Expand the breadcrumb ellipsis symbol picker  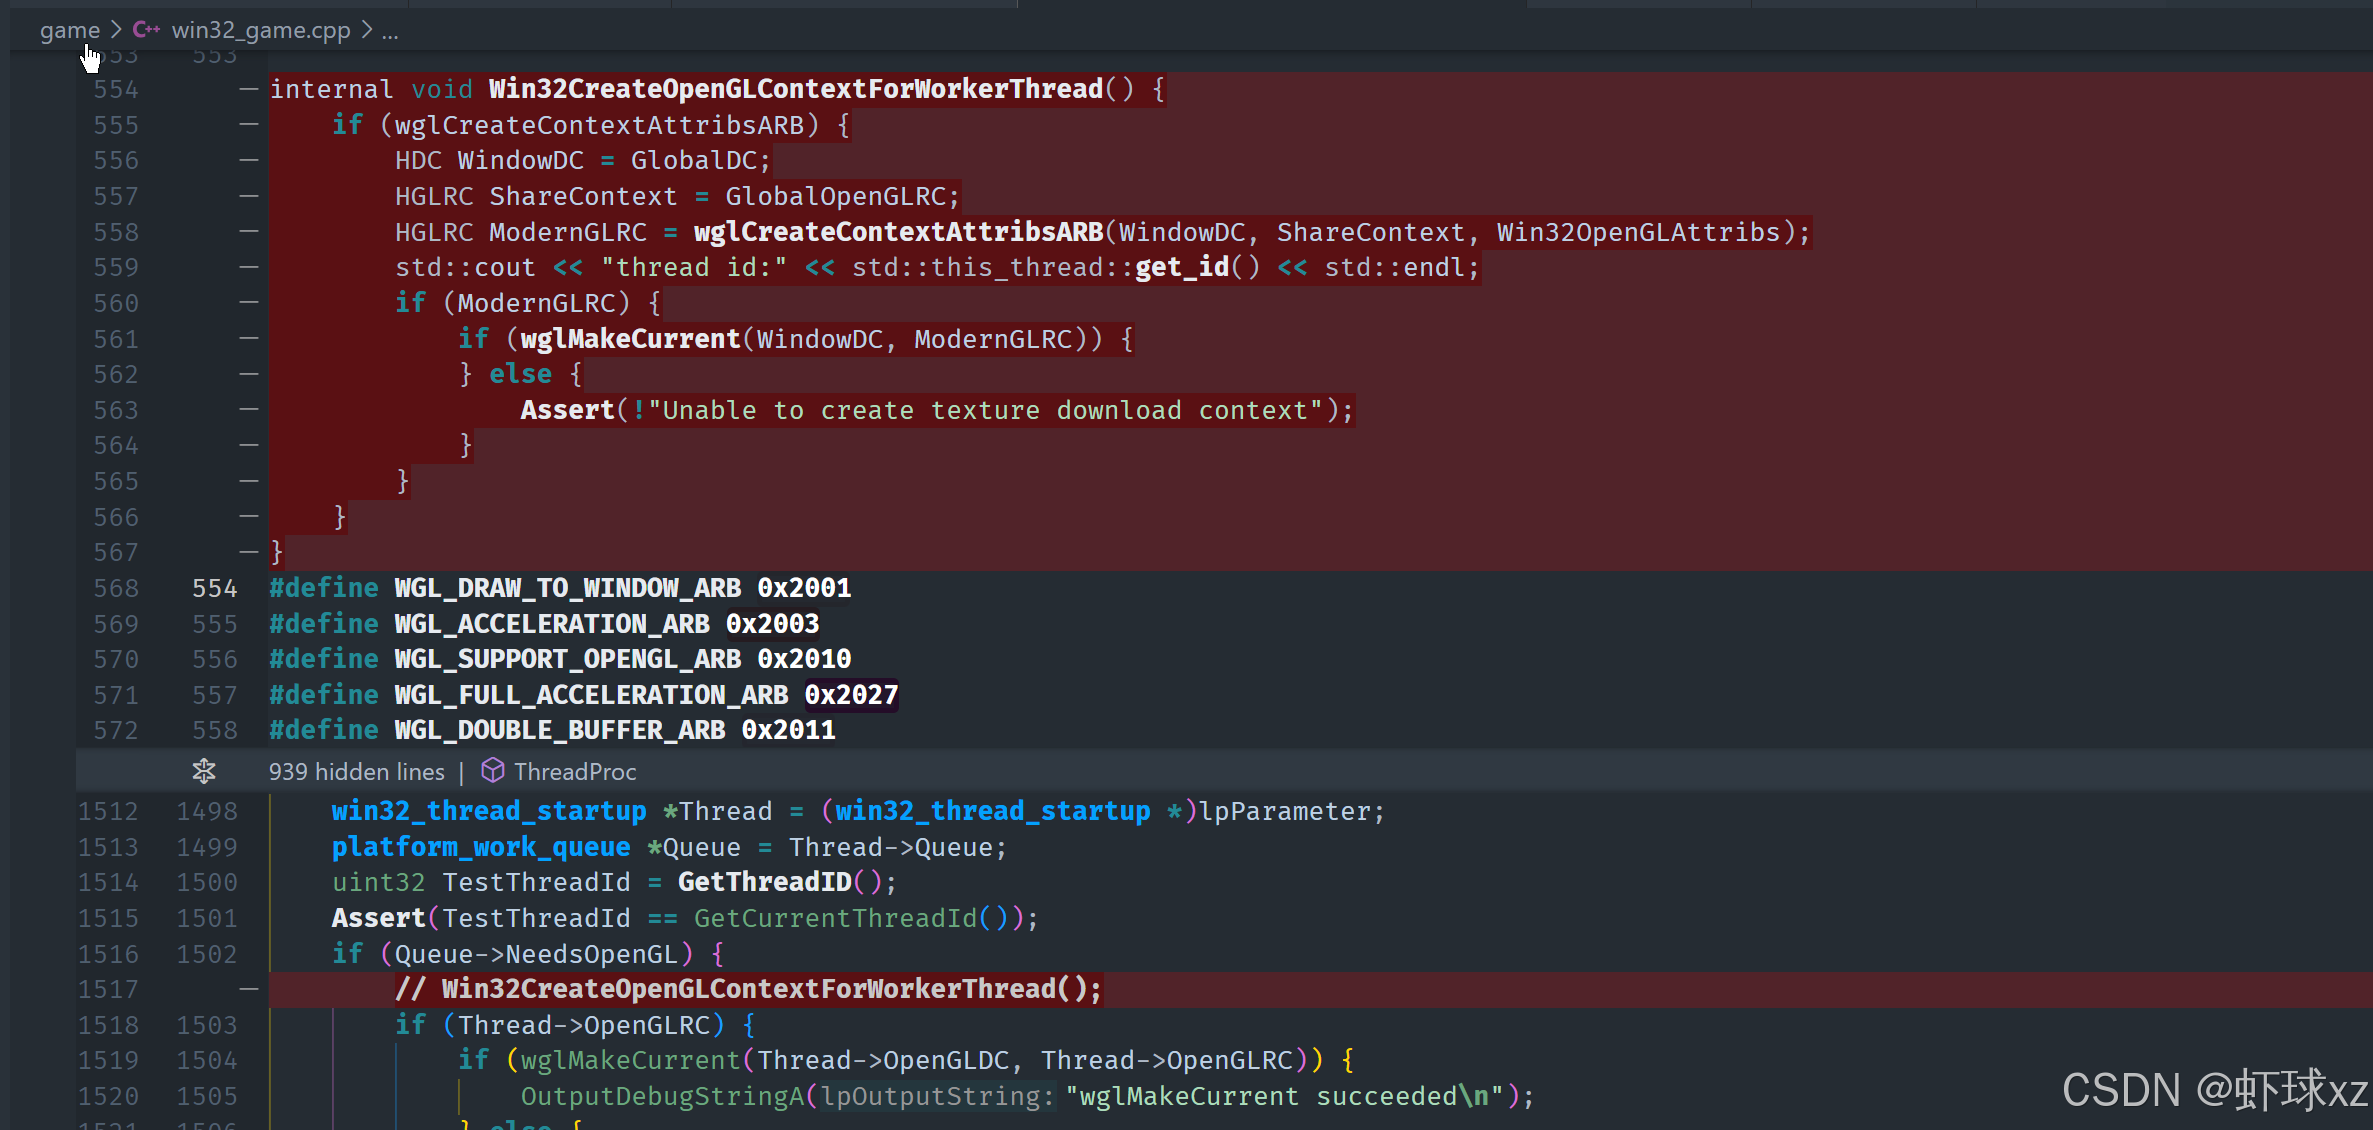point(390,30)
